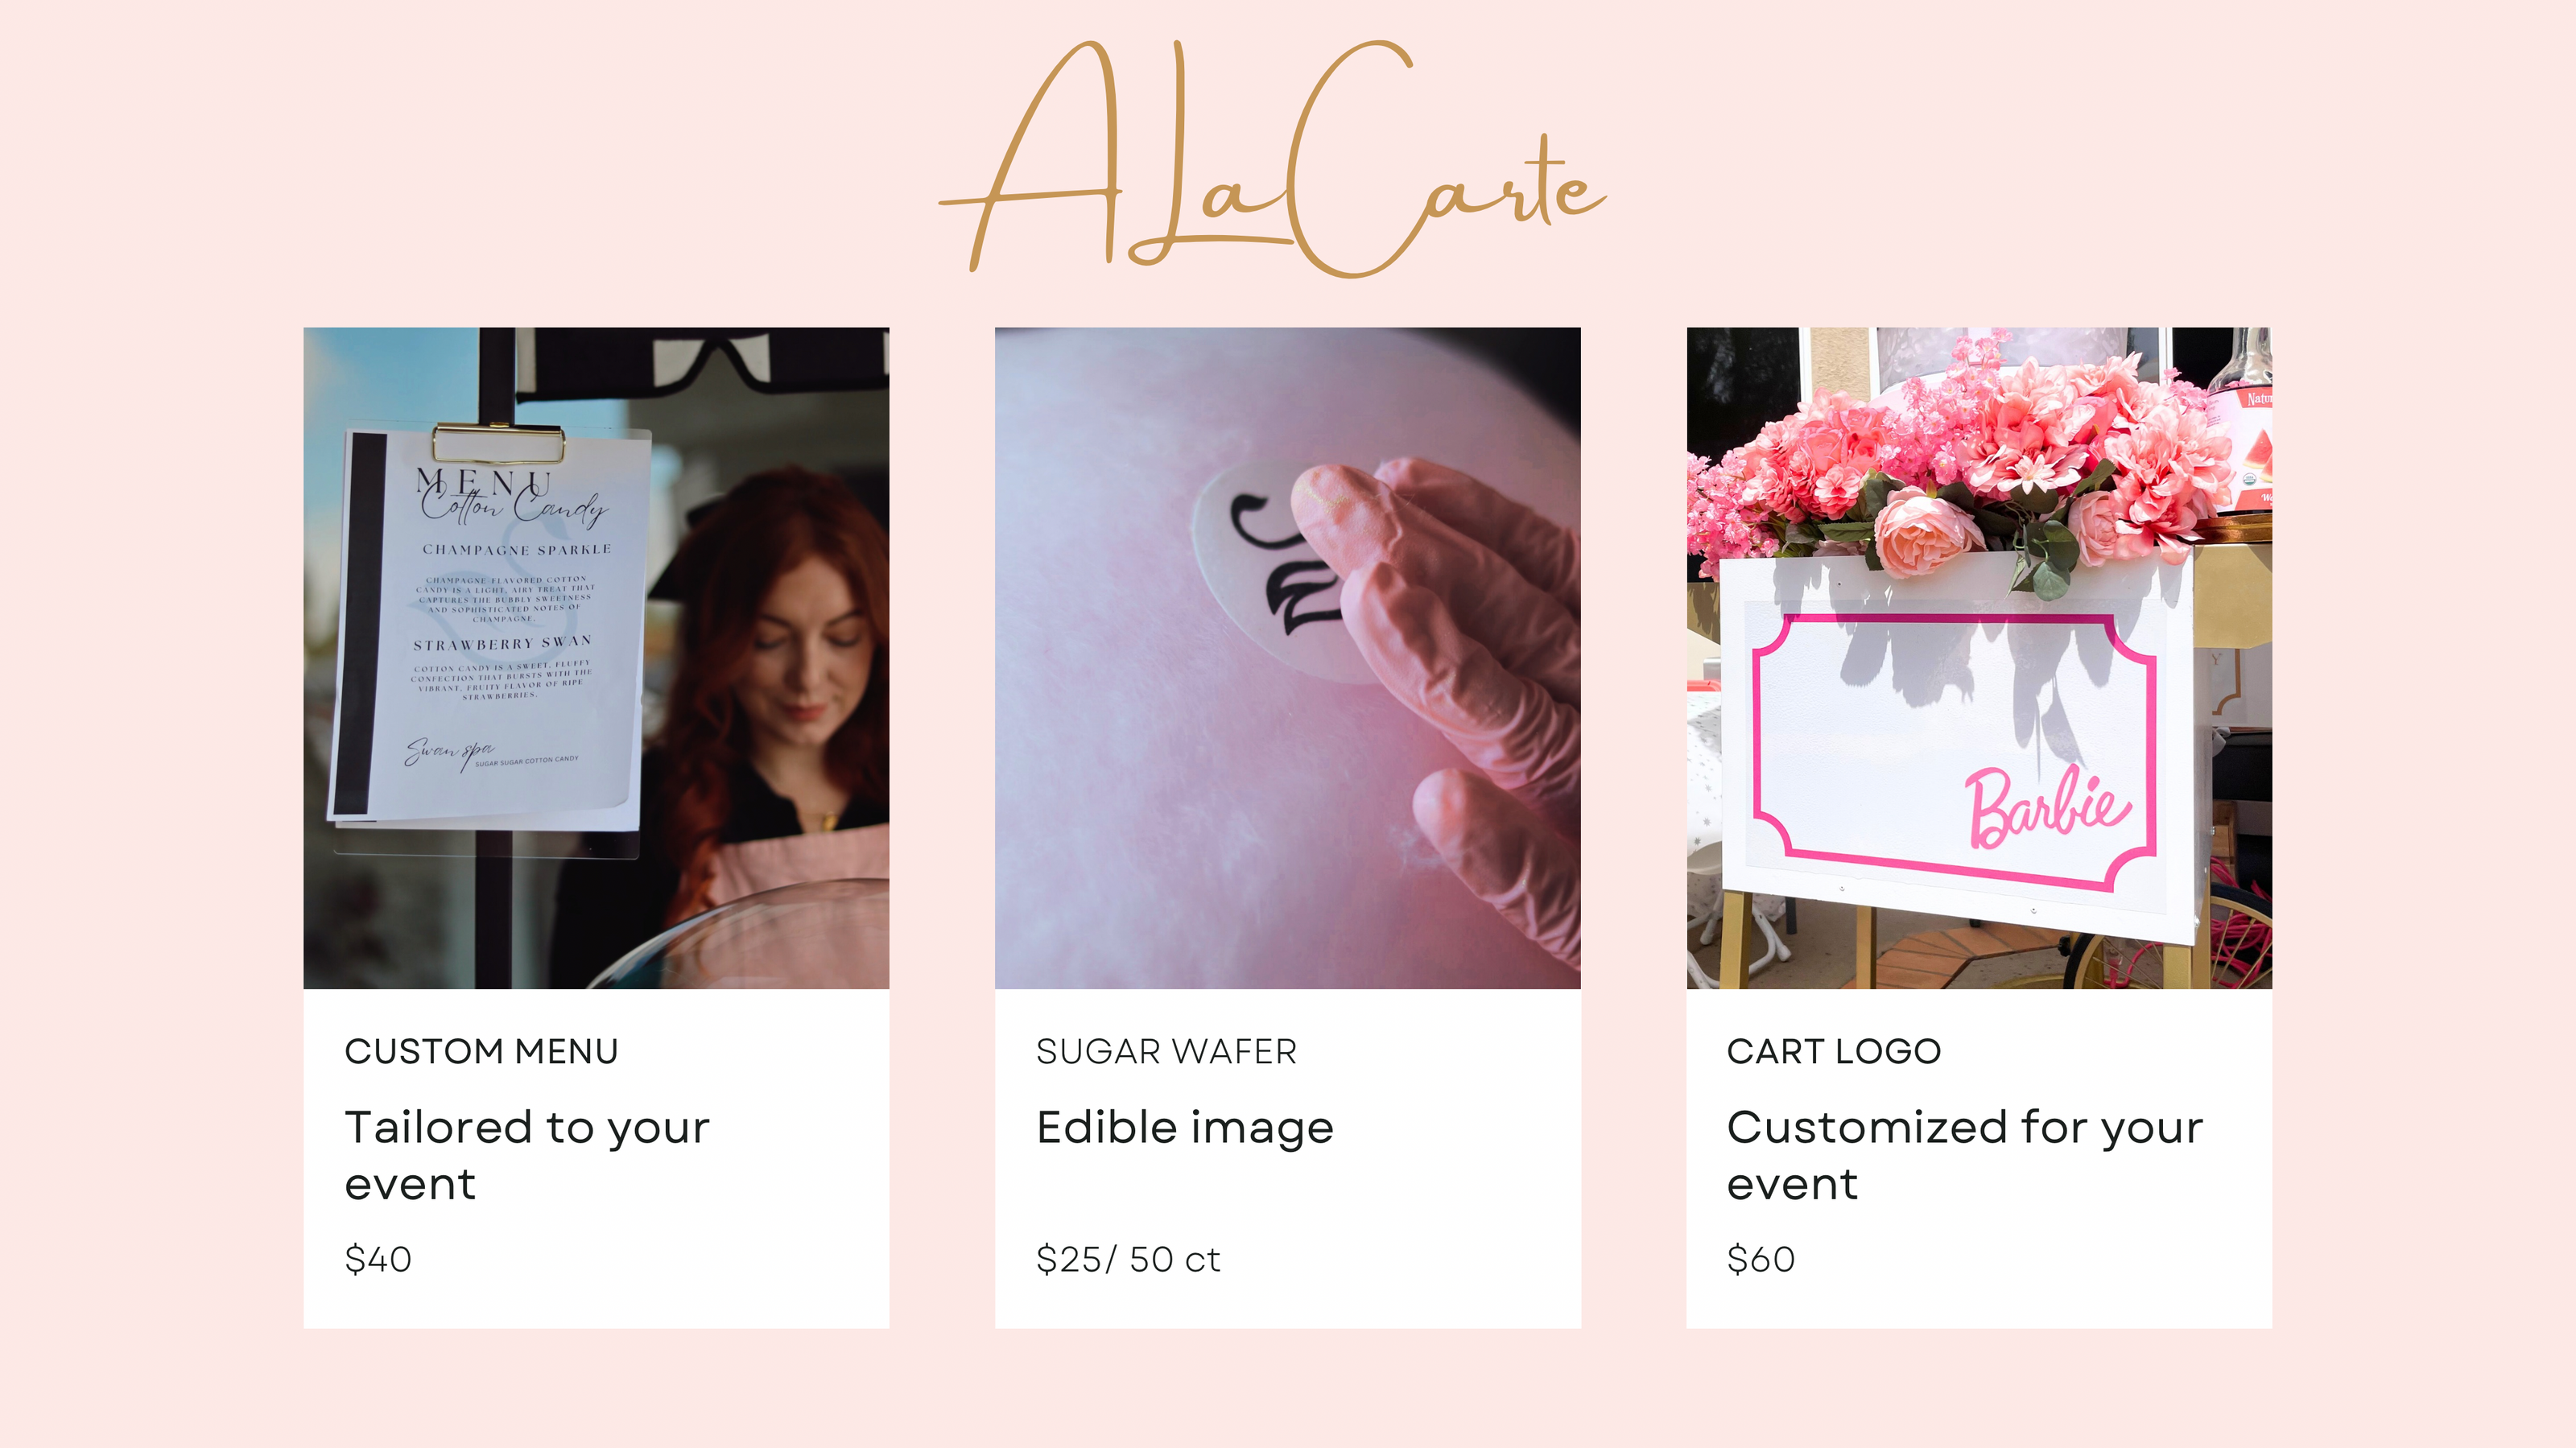The height and width of the screenshot is (1448, 2576).
Task: Click the $40 price
Action: point(378,1259)
